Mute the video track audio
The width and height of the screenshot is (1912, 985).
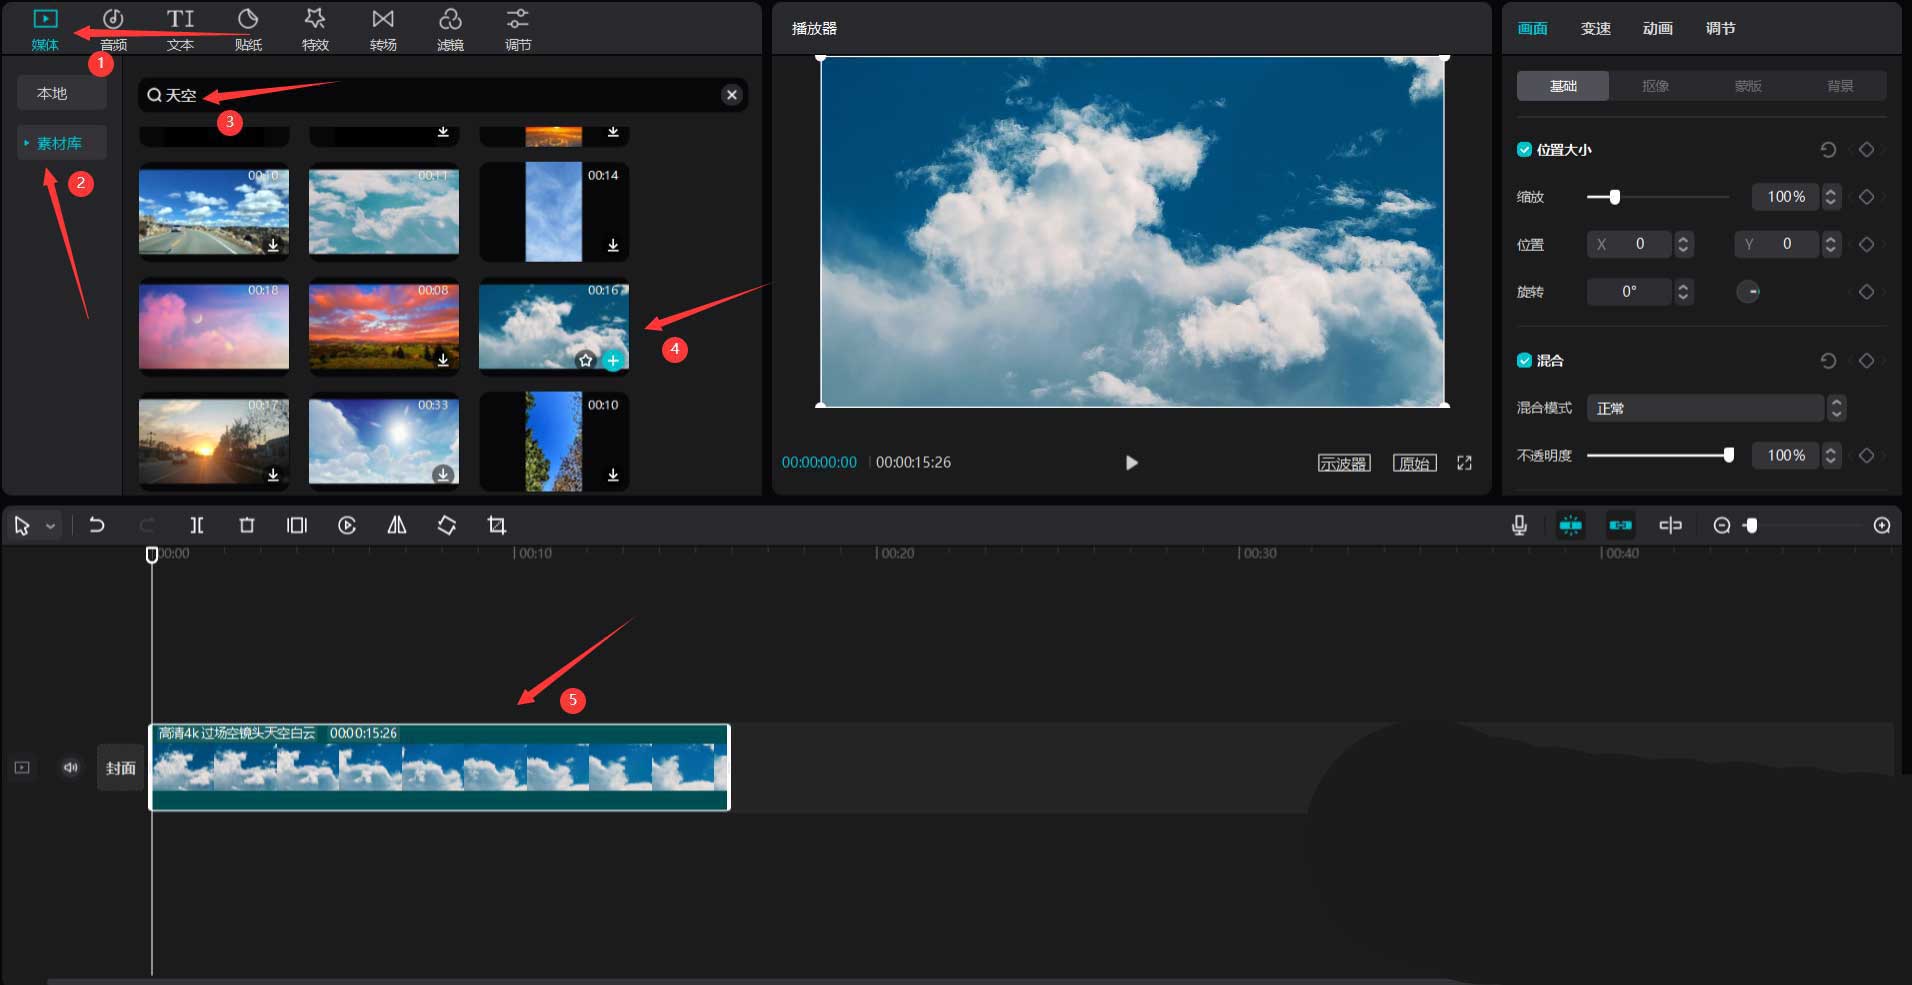point(71,768)
